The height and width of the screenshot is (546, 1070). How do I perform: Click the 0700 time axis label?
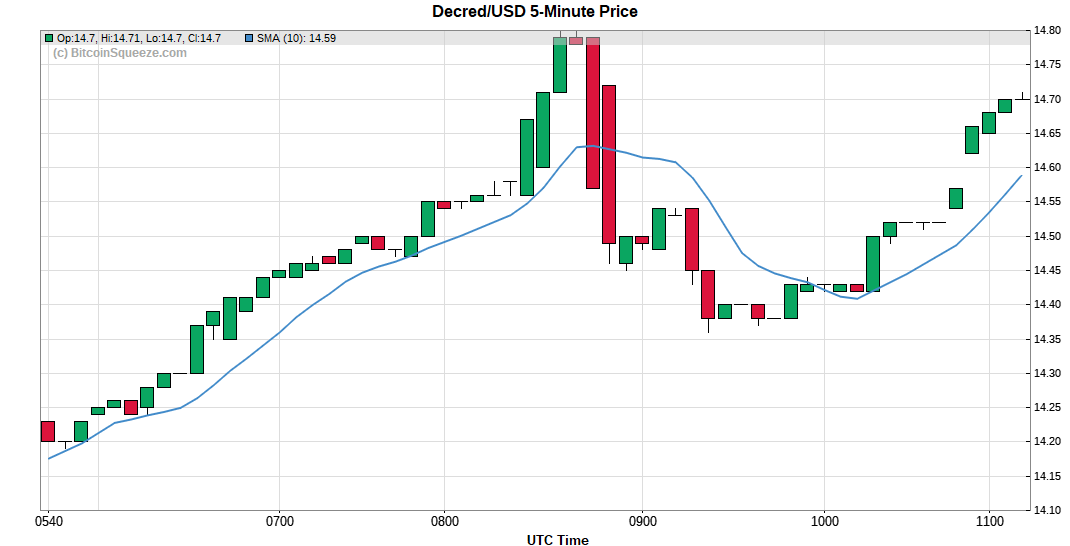(x=279, y=523)
